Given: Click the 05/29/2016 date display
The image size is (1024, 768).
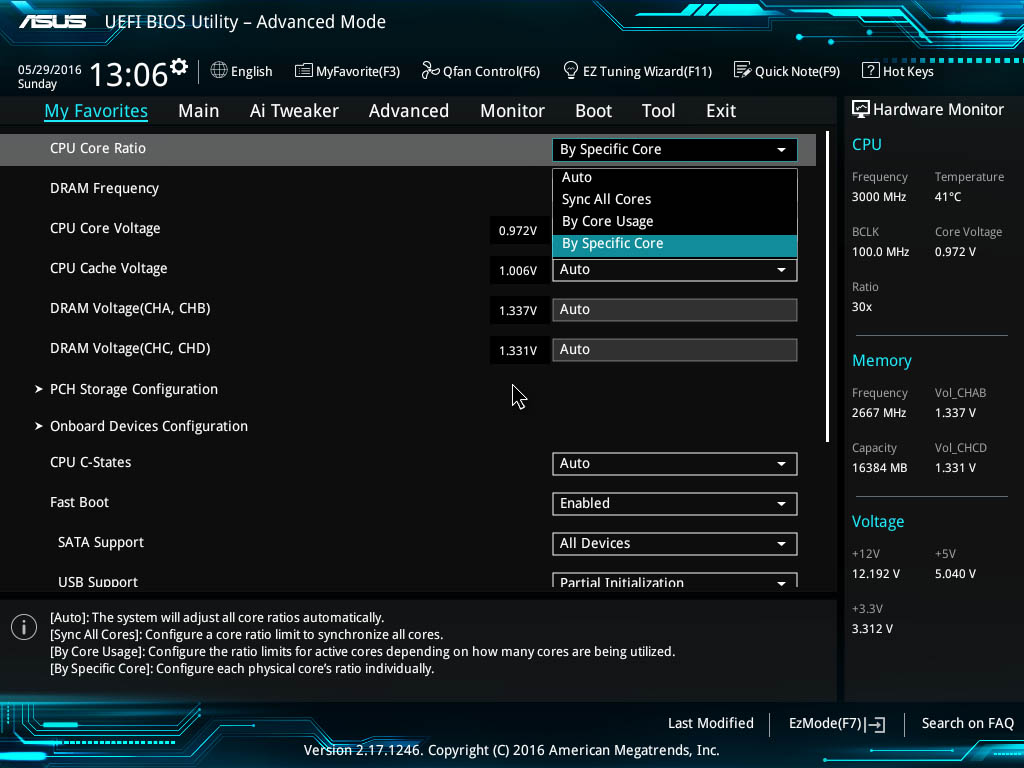Looking at the screenshot, I should (x=50, y=69).
